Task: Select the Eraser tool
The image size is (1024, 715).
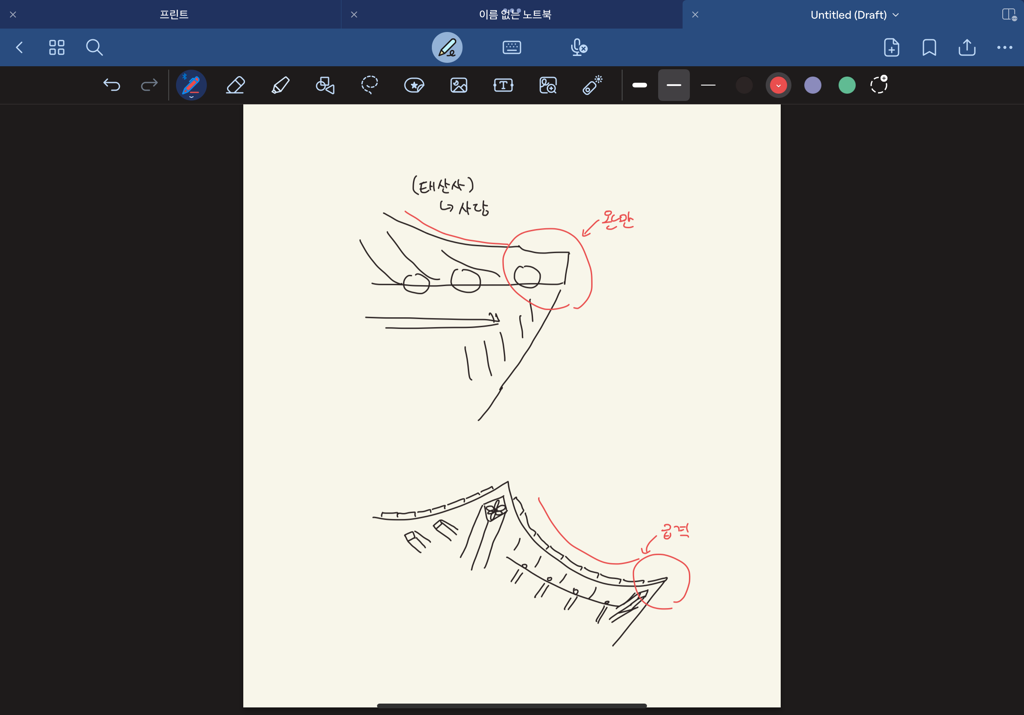Action: [236, 85]
